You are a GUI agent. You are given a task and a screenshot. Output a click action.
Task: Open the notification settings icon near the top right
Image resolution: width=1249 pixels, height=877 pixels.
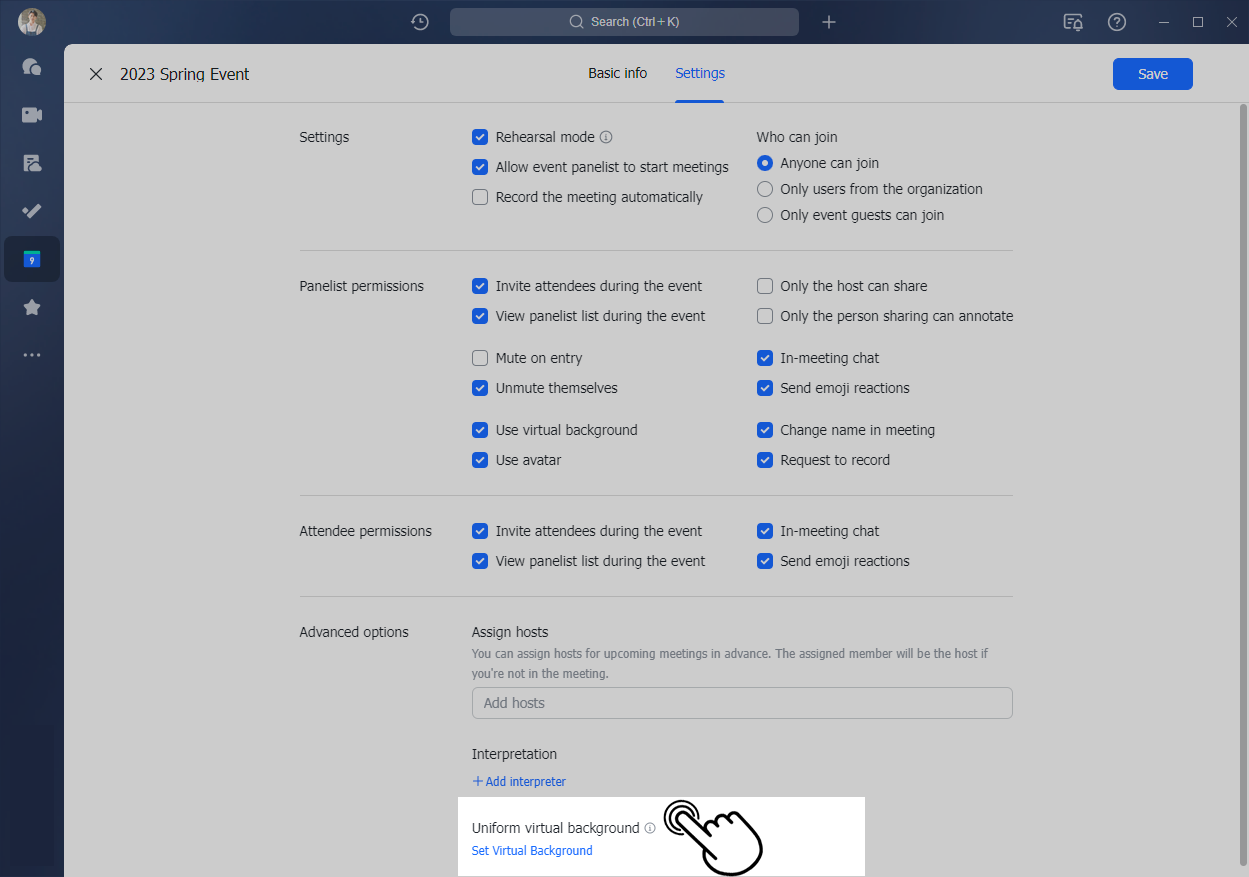(x=1072, y=21)
